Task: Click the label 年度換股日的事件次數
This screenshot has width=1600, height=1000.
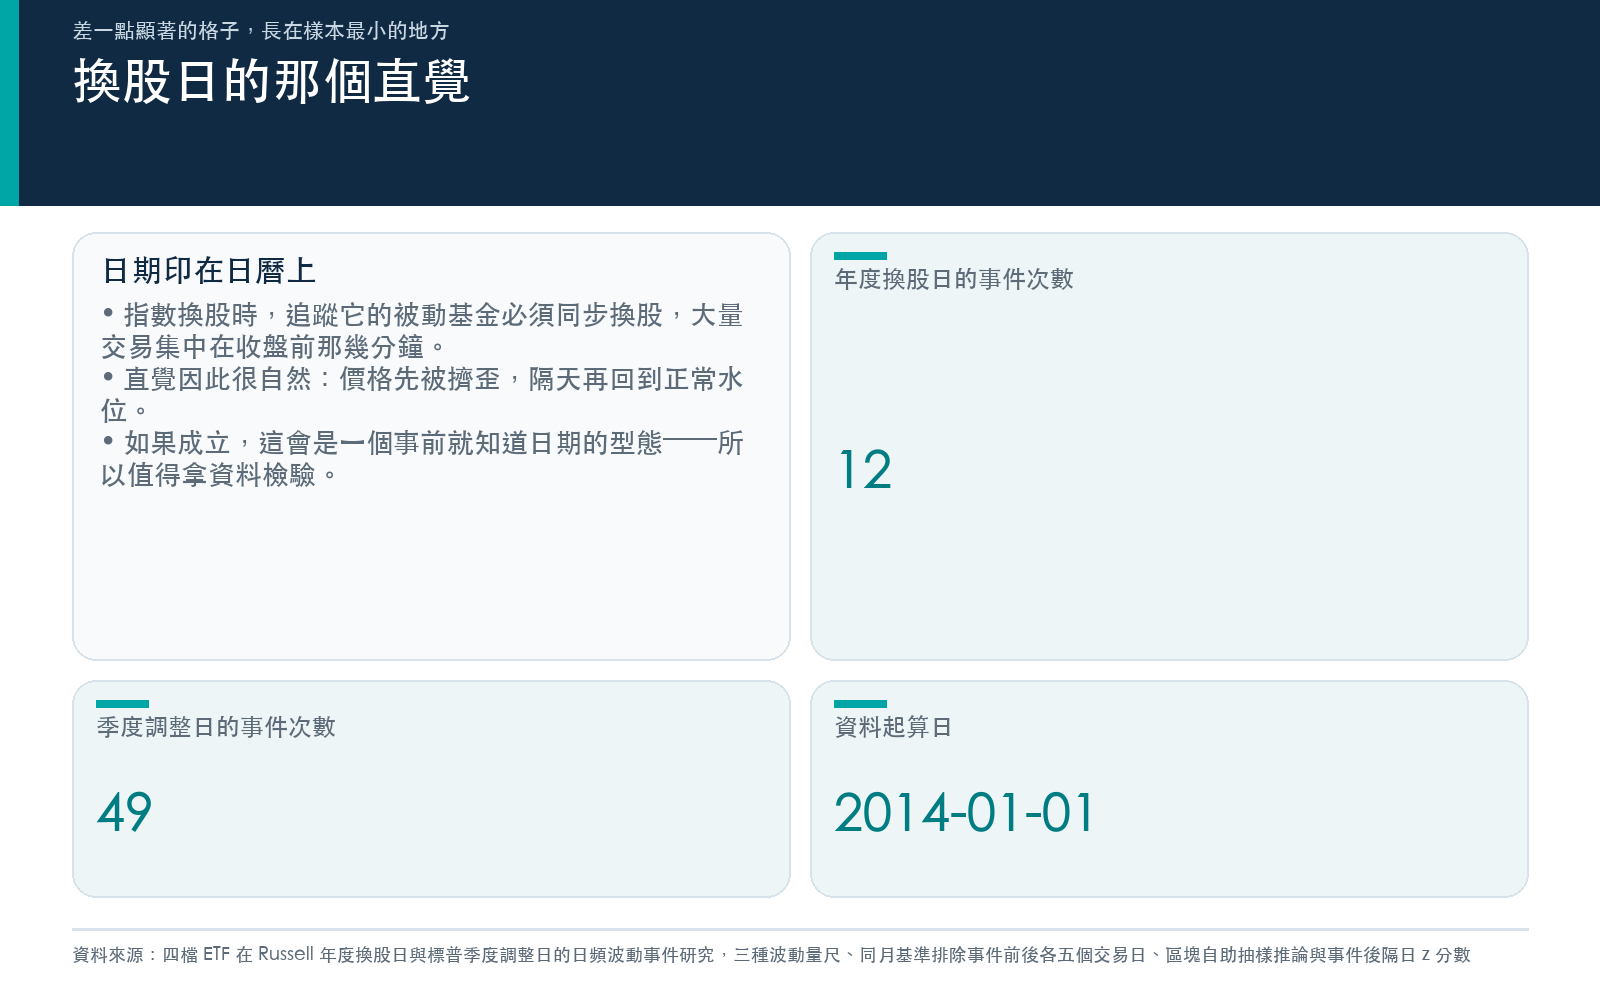Action: coord(954,279)
